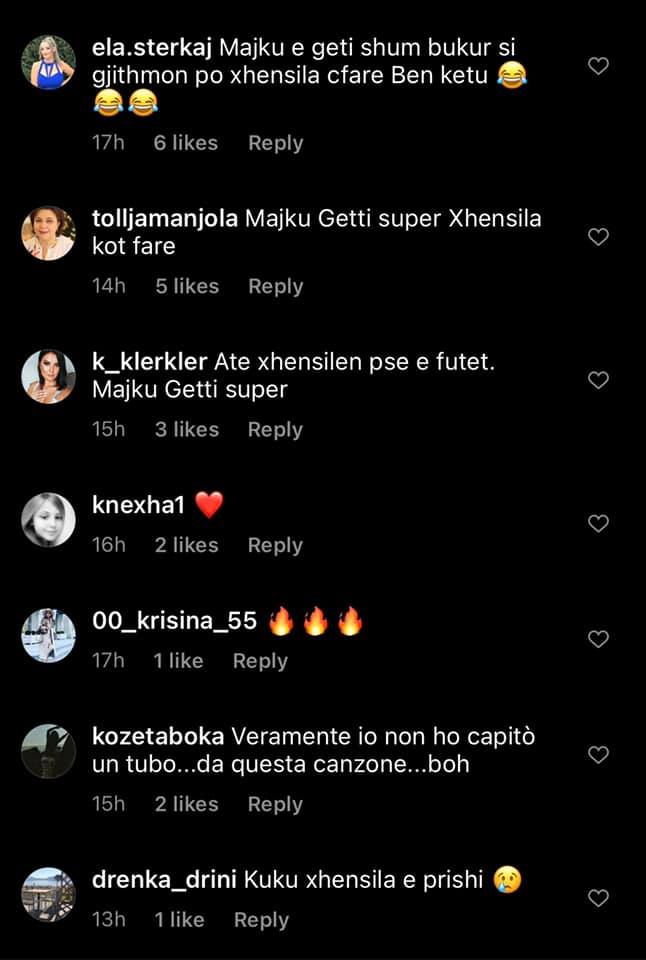This screenshot has height=960, width=646.
Task: Like drenka_drini's comment
Action: point(598,898)
